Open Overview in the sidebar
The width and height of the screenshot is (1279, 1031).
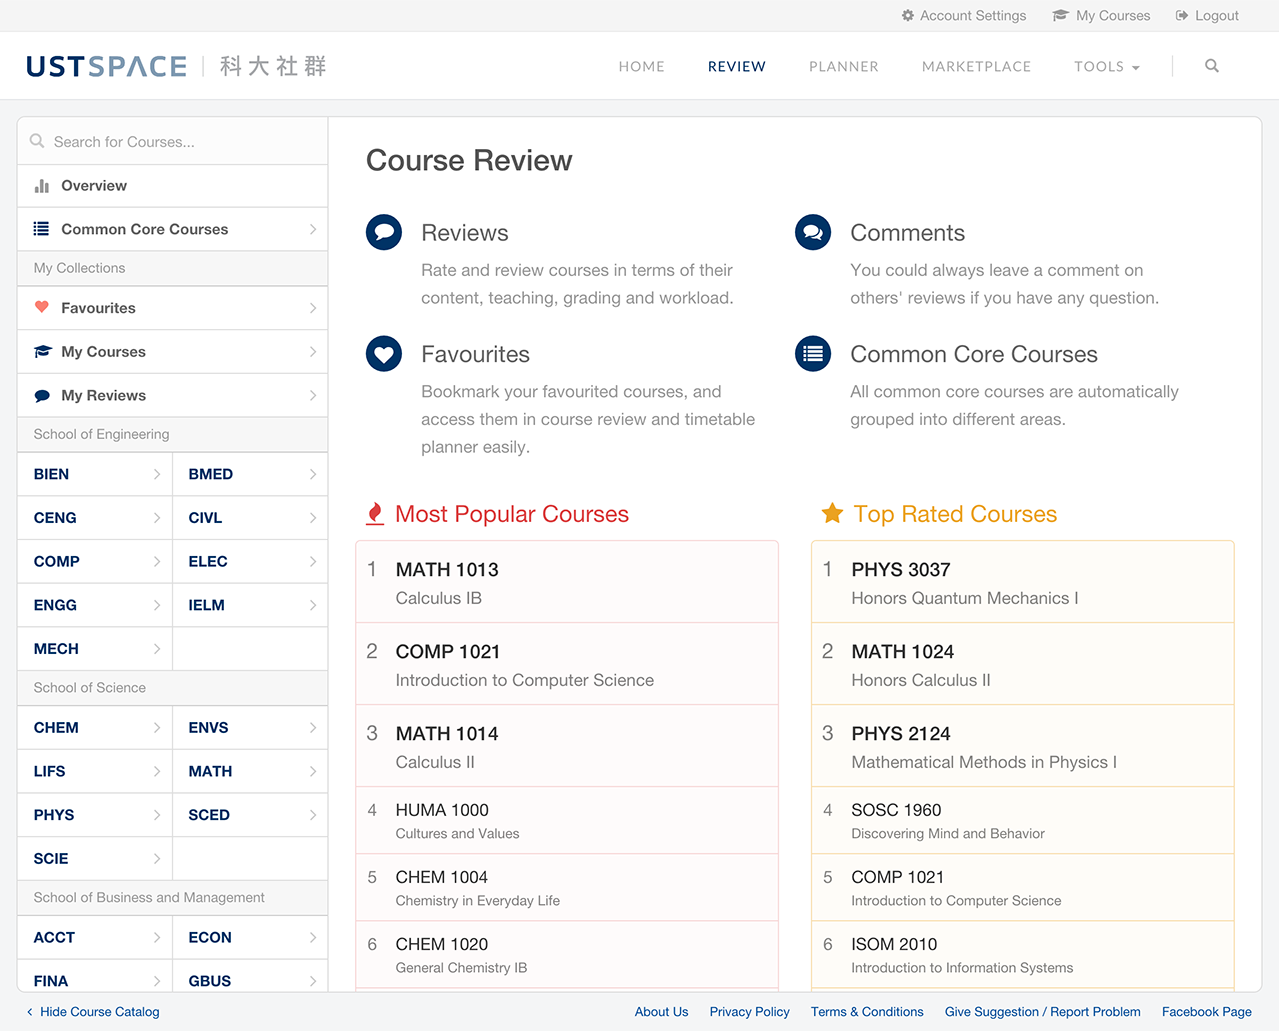[x=173, y=186]
